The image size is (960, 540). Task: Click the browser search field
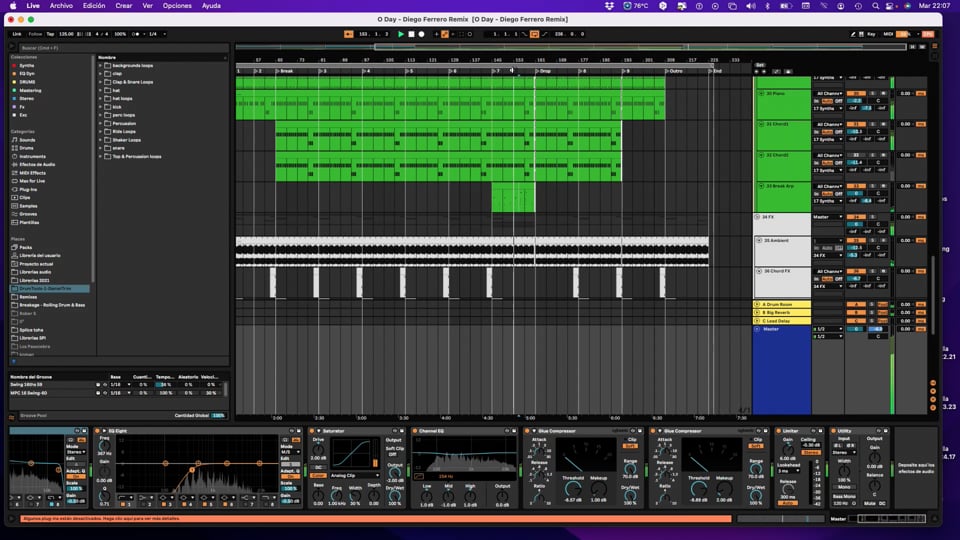[x=122, y=47]
